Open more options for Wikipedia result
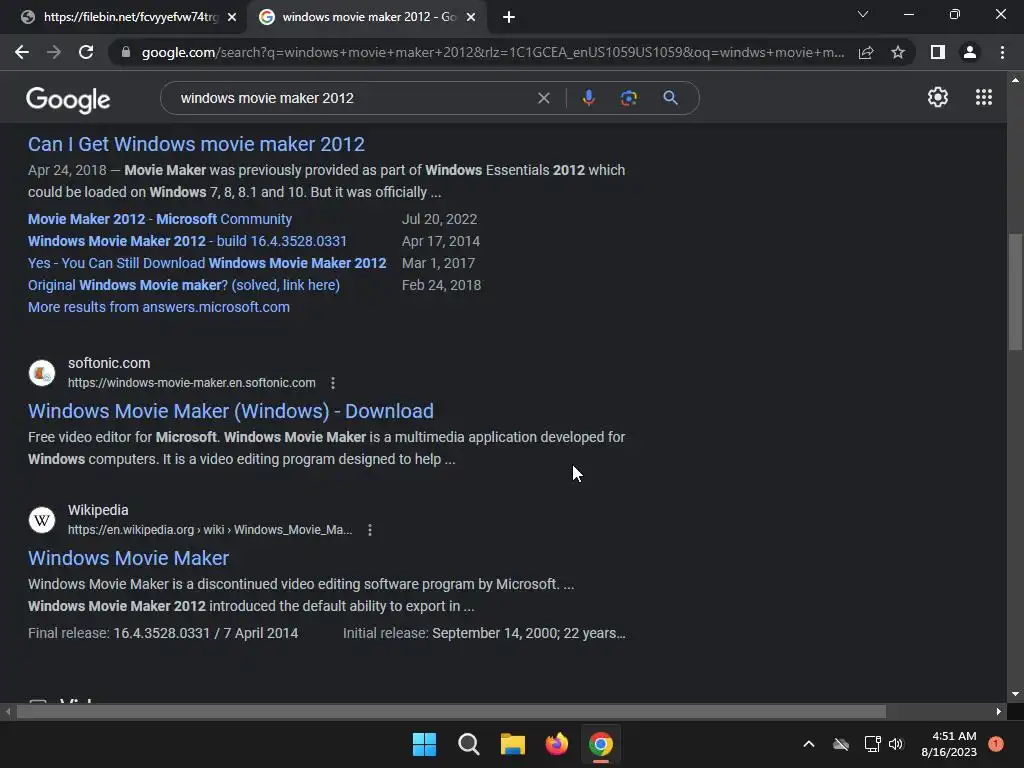 (x=370, y=530)
